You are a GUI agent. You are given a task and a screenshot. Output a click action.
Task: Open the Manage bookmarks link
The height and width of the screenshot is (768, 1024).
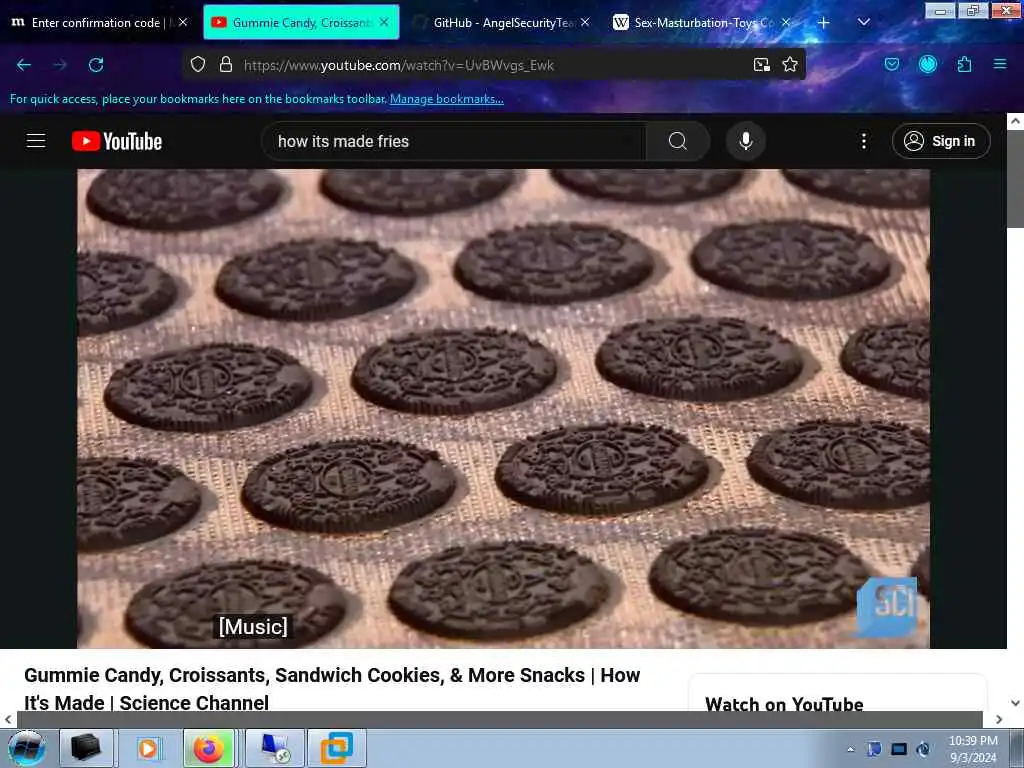pyautogui.click(x=447, y=99)
